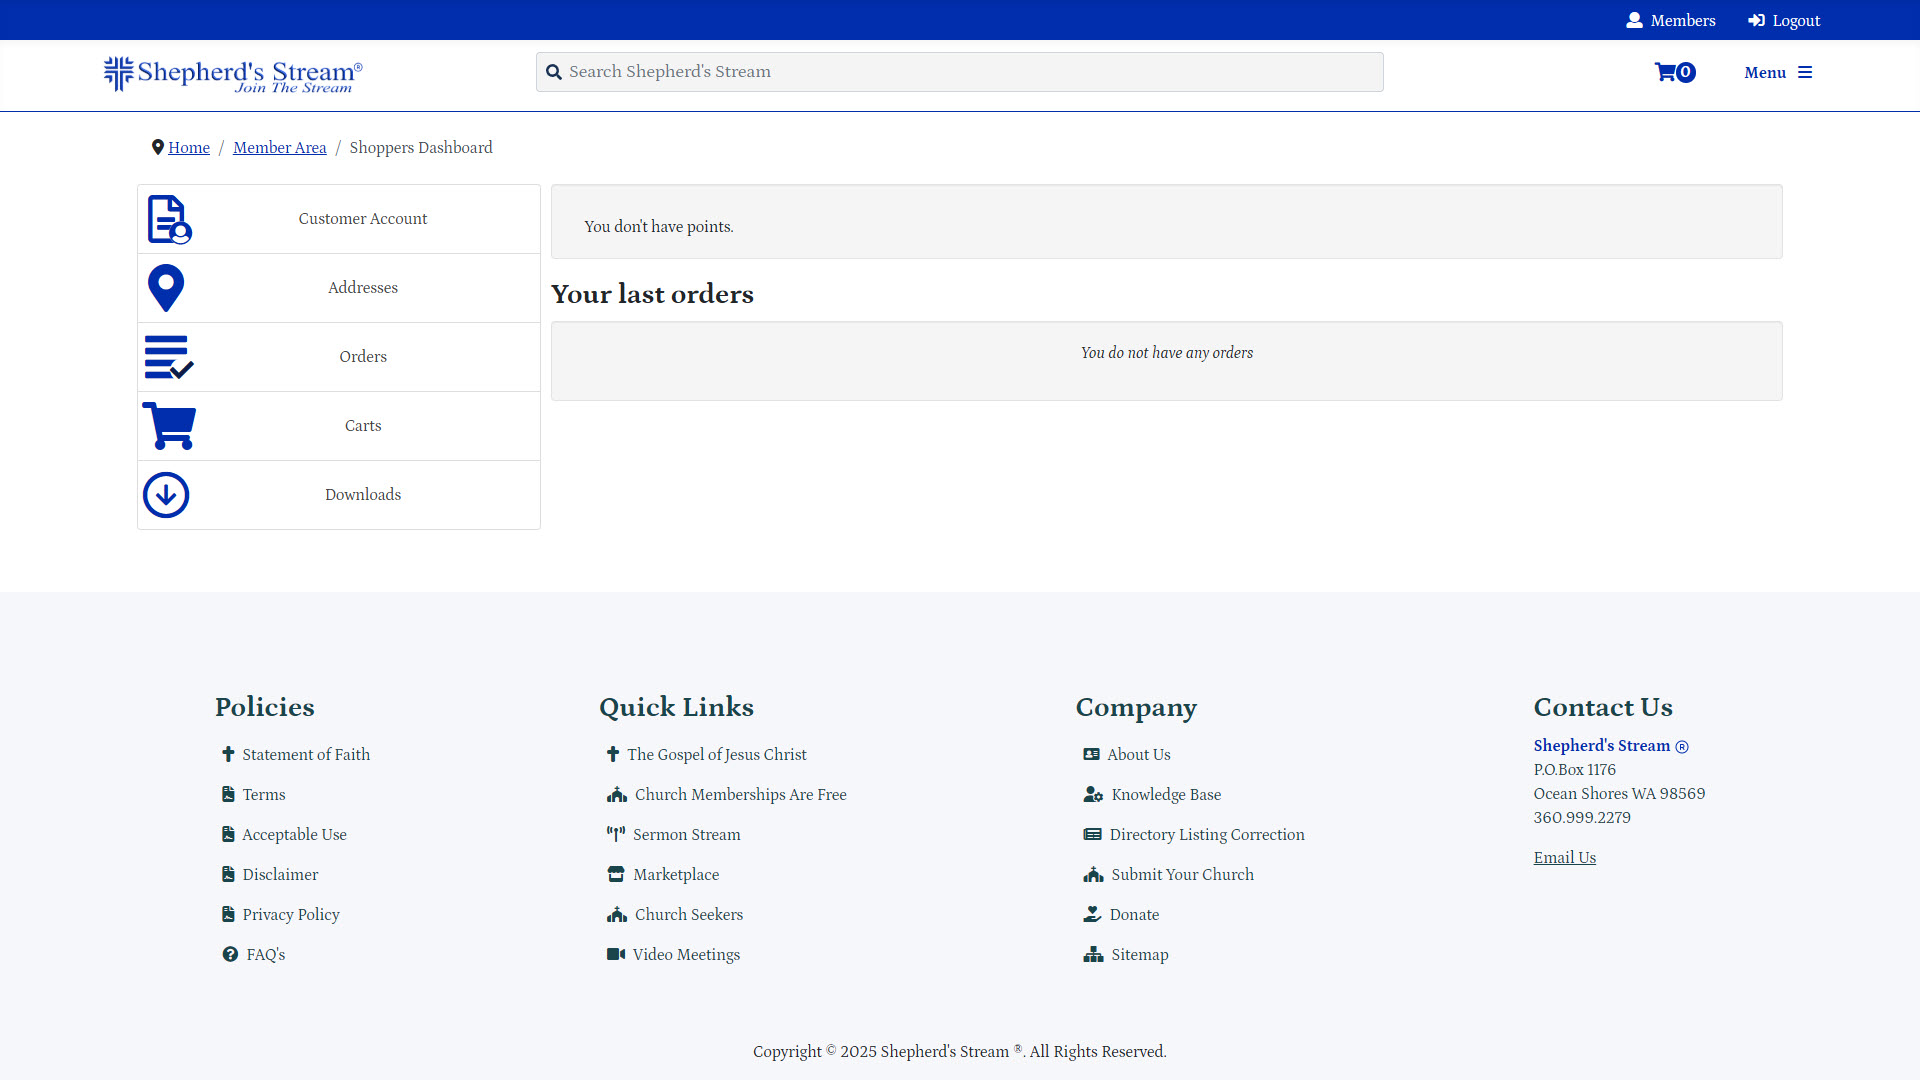
Task: Click the cross icon beside The Gospel link
Action: pyautogui.click(x=613, y=754)
